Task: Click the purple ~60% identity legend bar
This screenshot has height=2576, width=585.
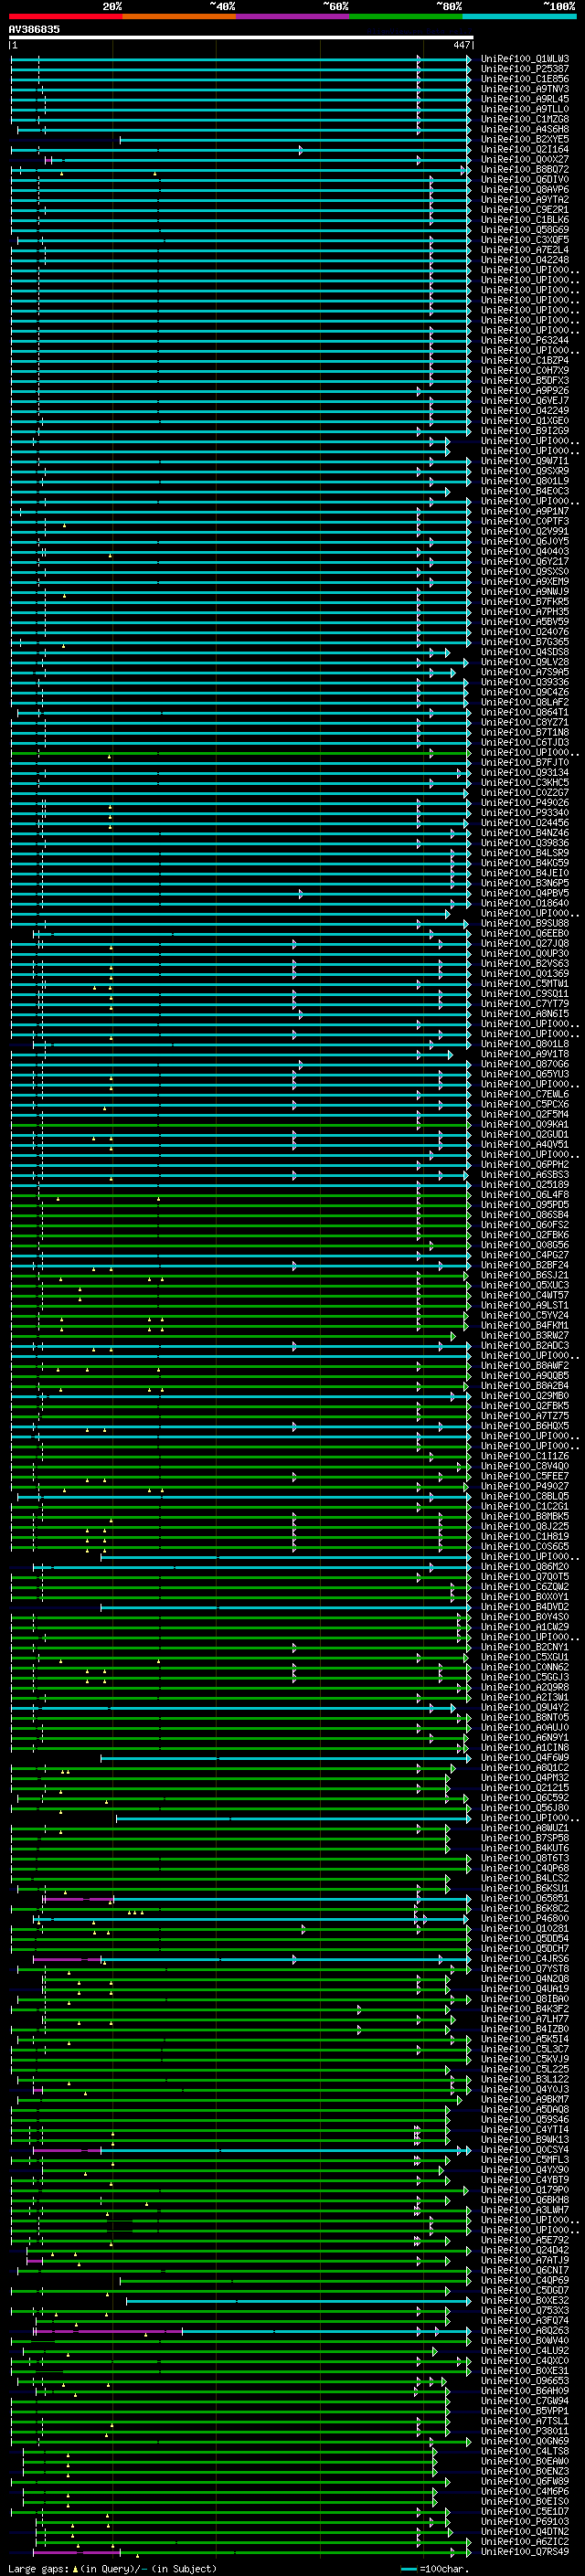Action: [293, 16]
